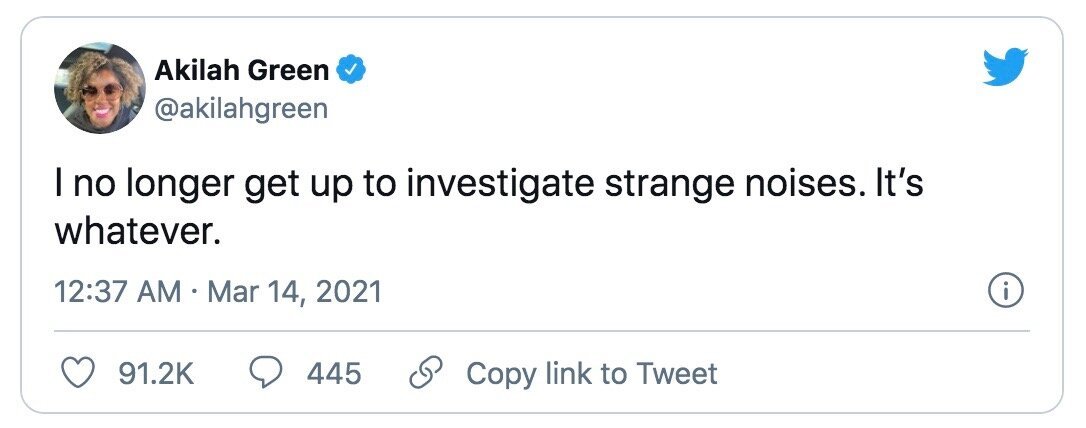Click the chain link icon
The height and width of the screenshot is (428, 1086).
(425, 374)
